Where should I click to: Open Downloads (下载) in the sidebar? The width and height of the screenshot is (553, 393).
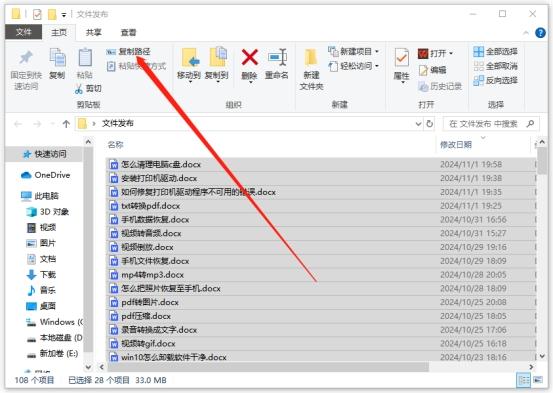click(x=41, y=274)
